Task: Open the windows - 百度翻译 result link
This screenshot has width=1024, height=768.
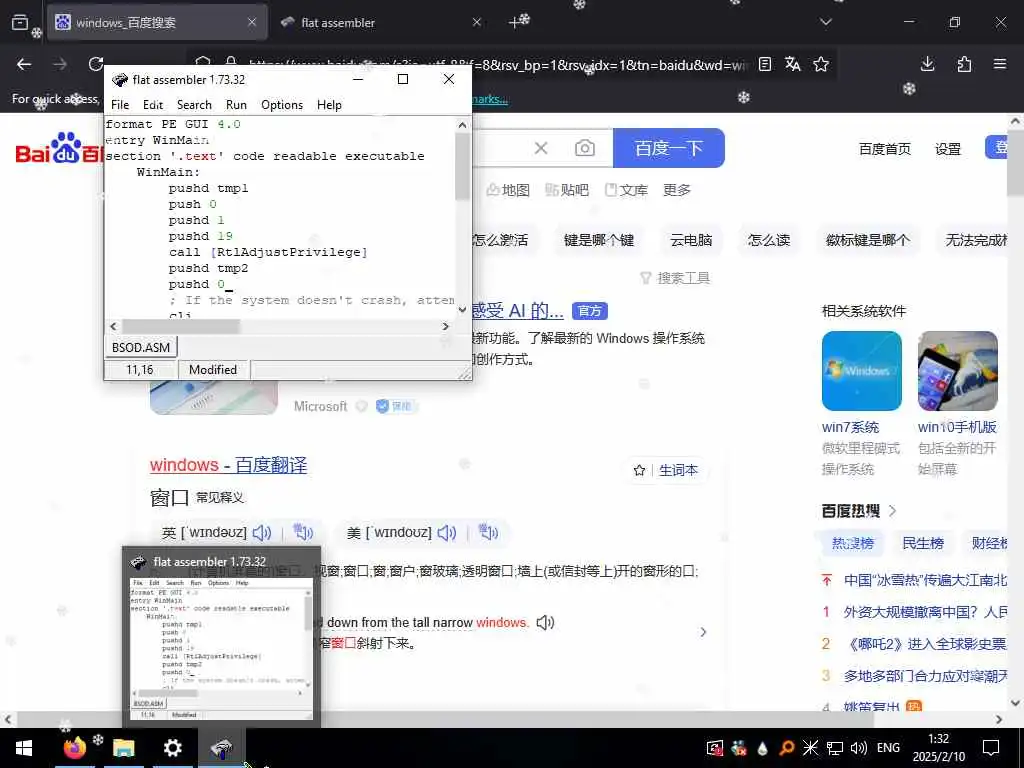Action: pos(228,465)
